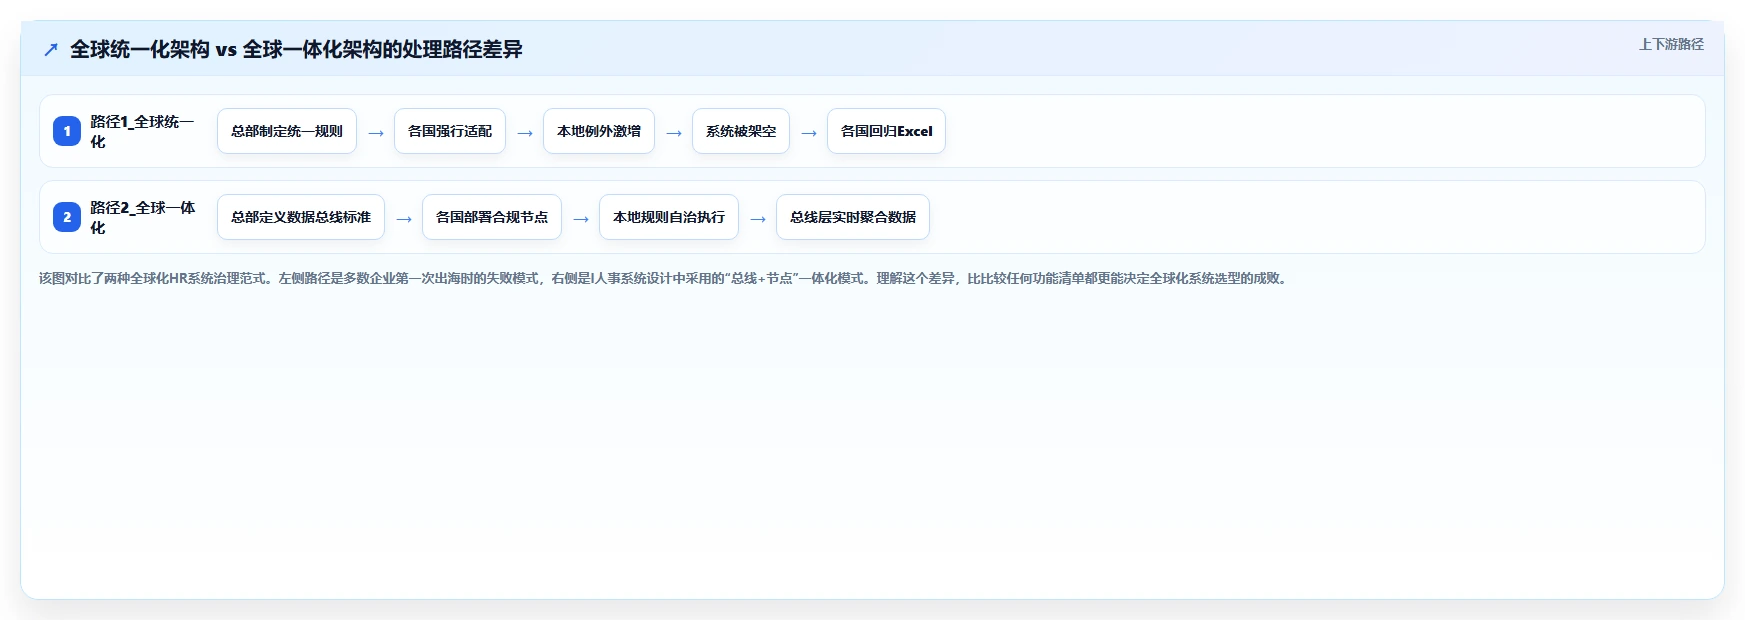Select the 总部制定统一规则 step box
The image size is (1745, 620).
point(287,131)
